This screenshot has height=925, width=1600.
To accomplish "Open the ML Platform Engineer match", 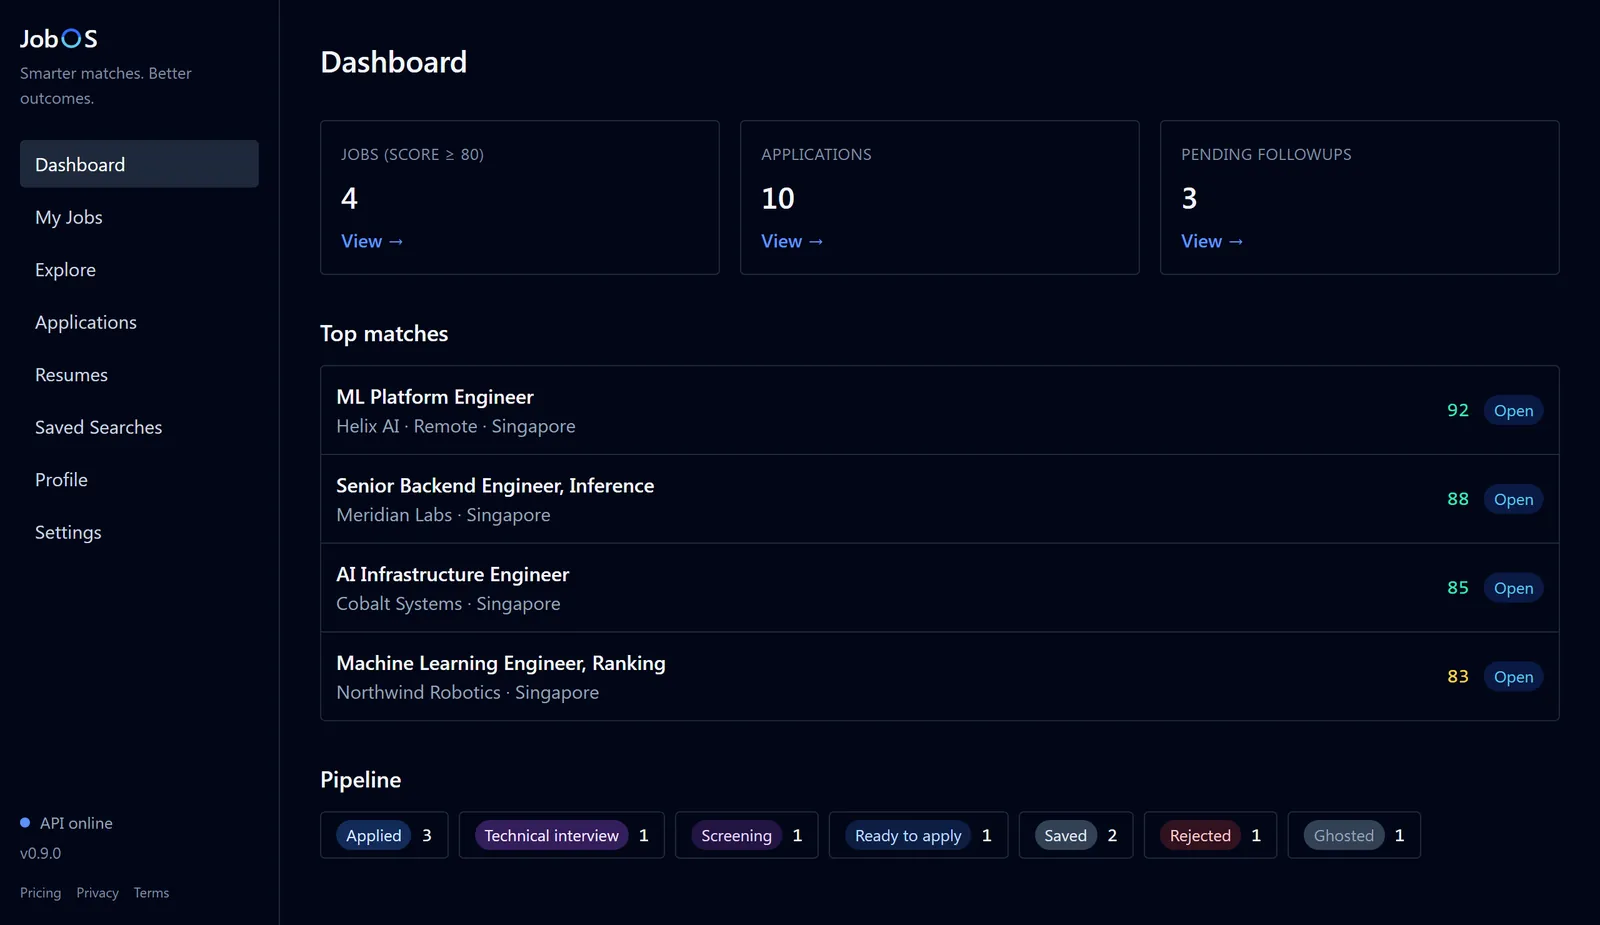I will click(939, 410).
